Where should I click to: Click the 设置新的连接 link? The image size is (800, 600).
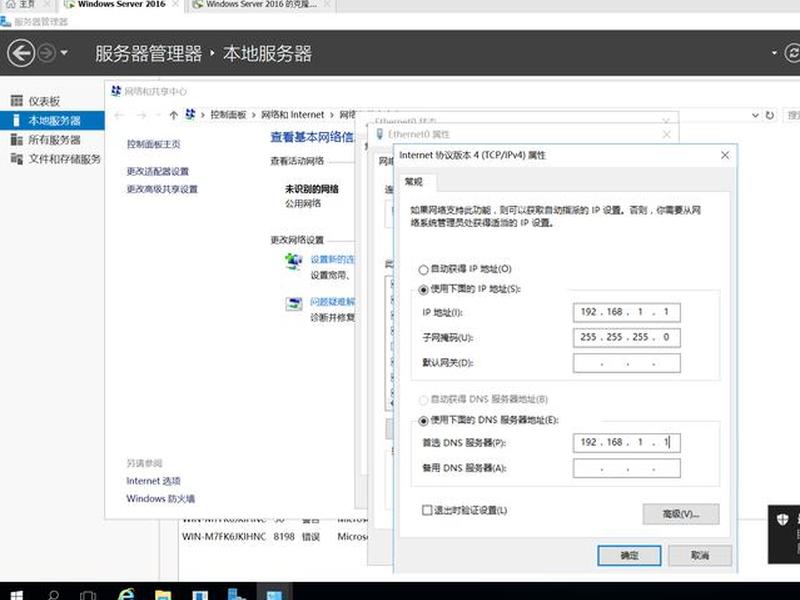click(x=333, y=260)
